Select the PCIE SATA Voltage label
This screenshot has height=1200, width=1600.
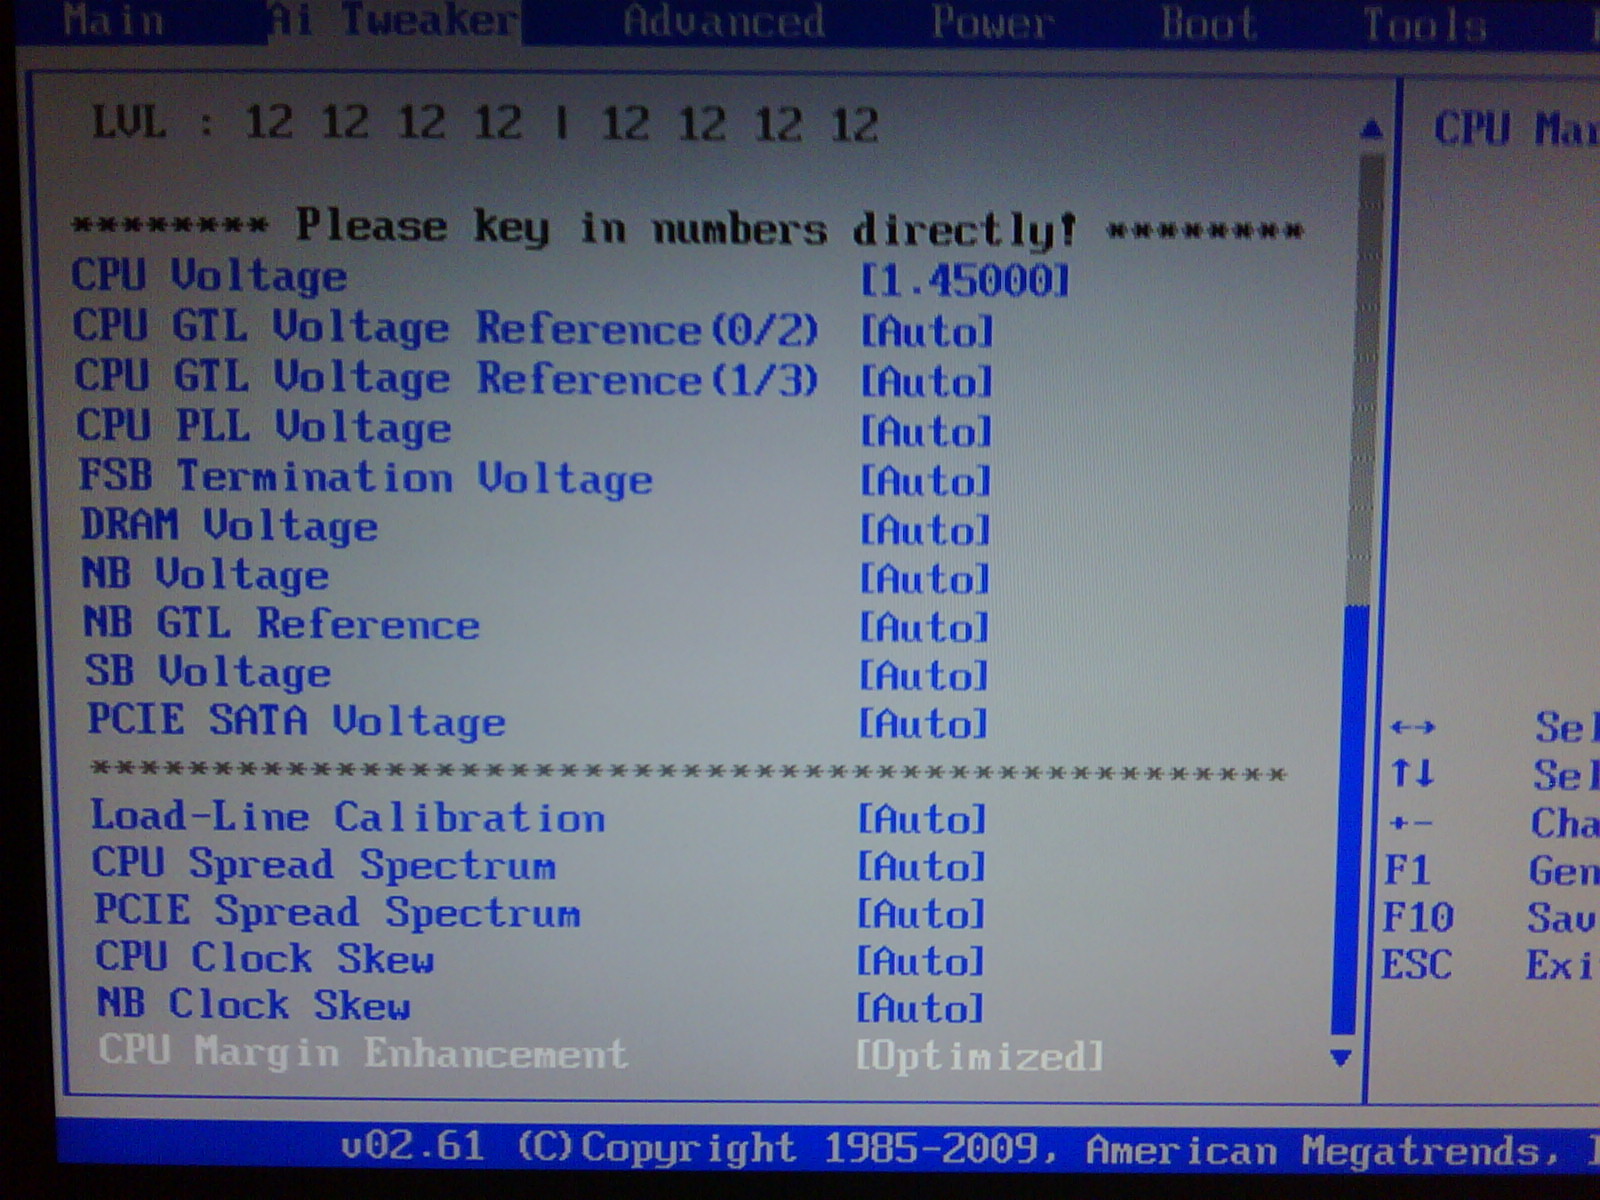pyautogui.click(x=297, y=720)
